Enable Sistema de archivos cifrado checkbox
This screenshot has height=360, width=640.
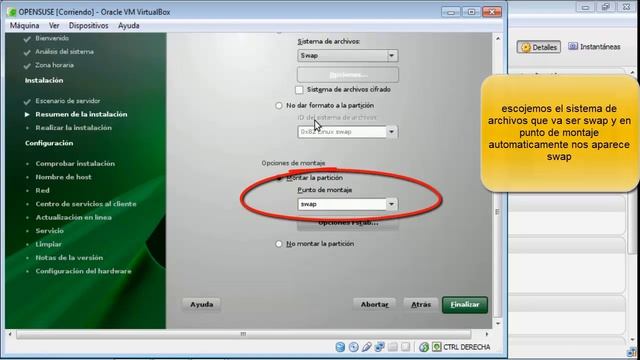point(299,90)
